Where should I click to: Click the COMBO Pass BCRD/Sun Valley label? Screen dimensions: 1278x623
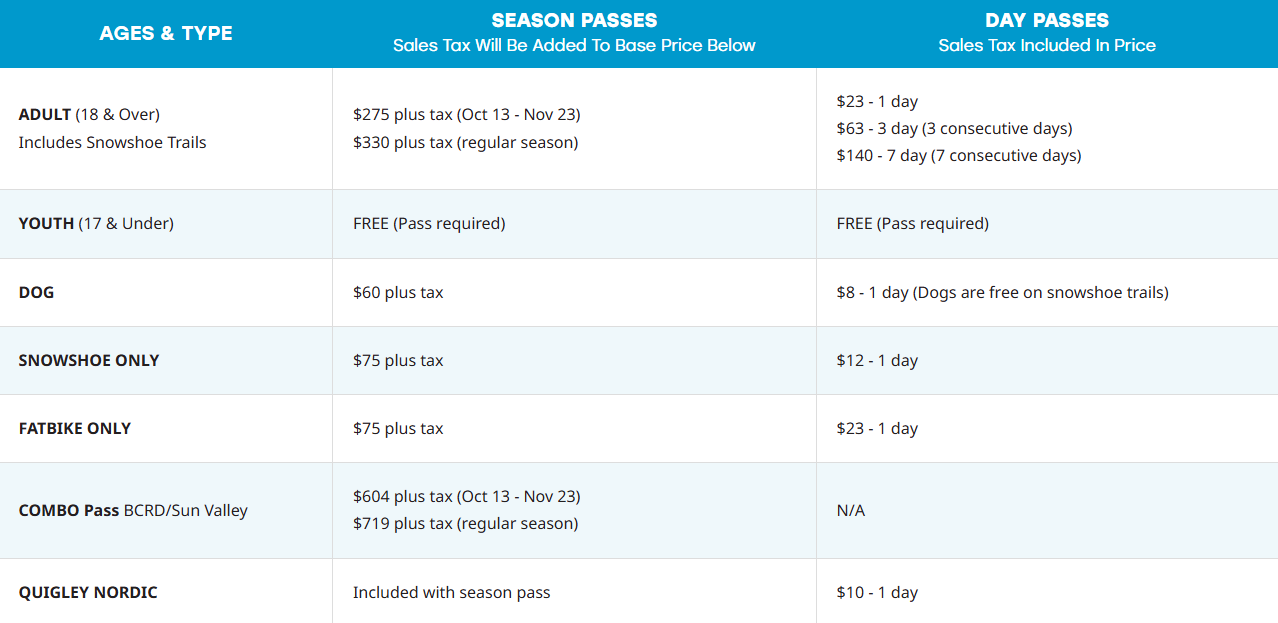click(133, 511)
